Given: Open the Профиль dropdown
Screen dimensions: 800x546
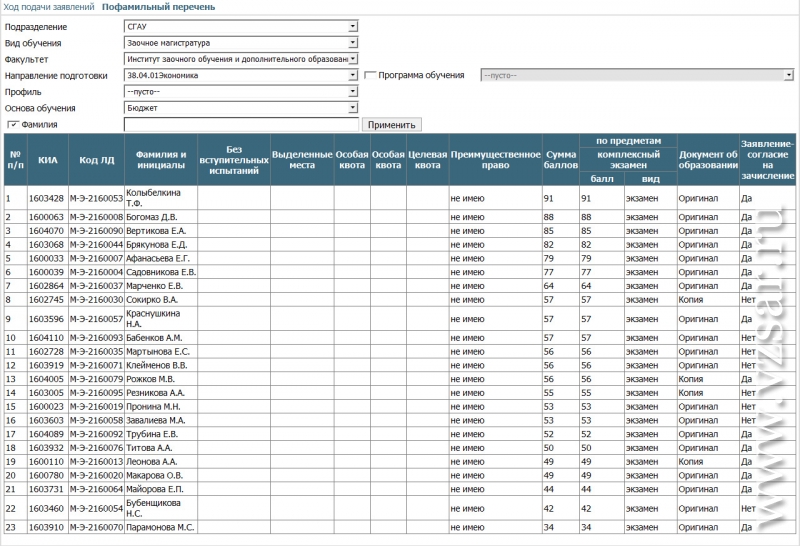Looking at the screenshot, I should click(x=241, y=92).
